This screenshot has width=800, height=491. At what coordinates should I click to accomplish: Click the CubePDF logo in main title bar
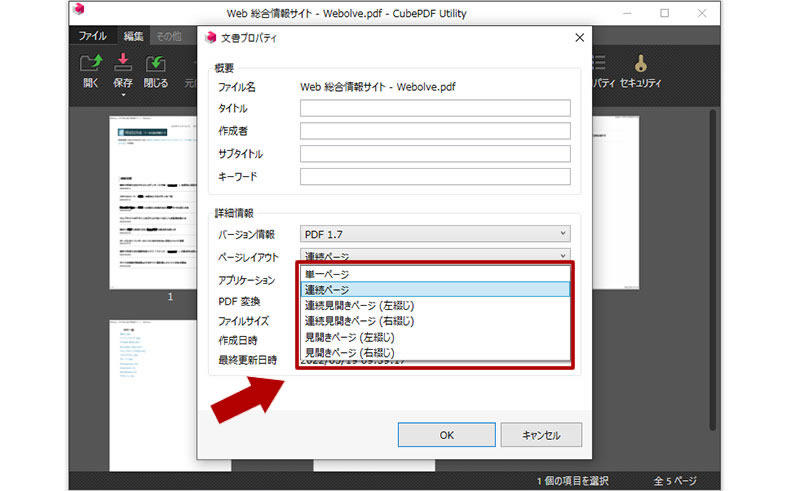79,9
